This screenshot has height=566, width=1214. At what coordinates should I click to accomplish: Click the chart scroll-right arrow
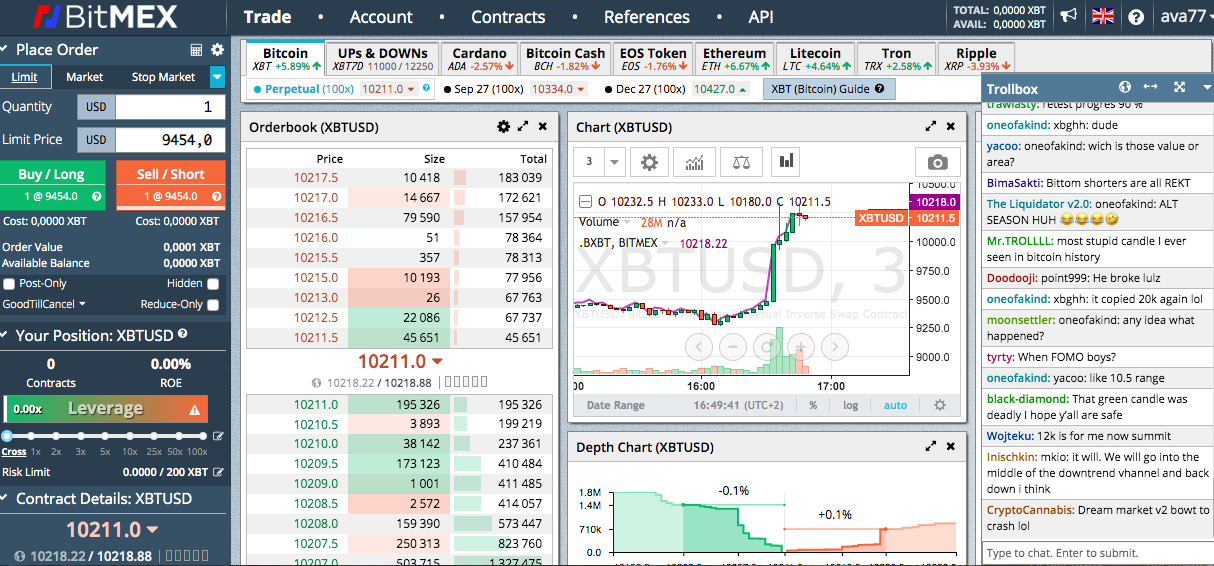pos(834,347)
